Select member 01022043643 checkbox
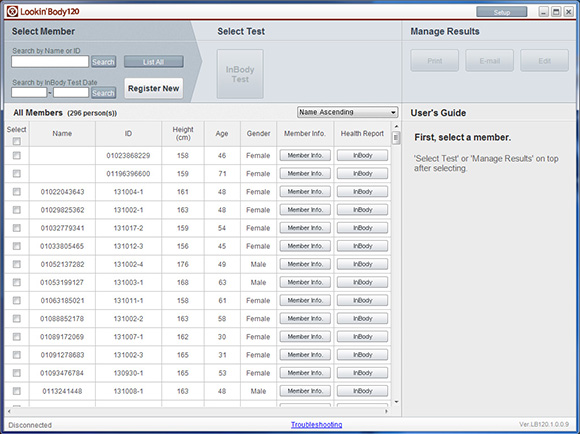The width and height of the screenshot is (580, 434). (x=16, y=192)
